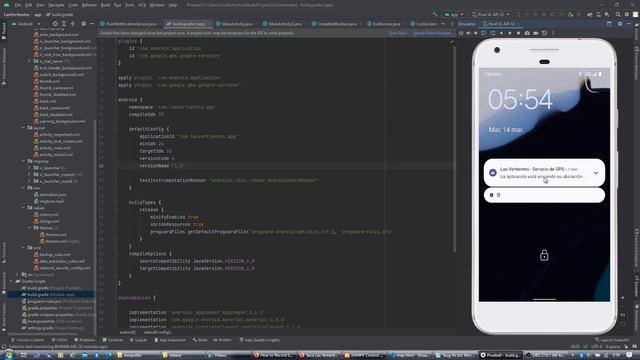640x360 pixels.
Task: Select Pixel XL API 32 emulator tab
Action: coord(501,24)
